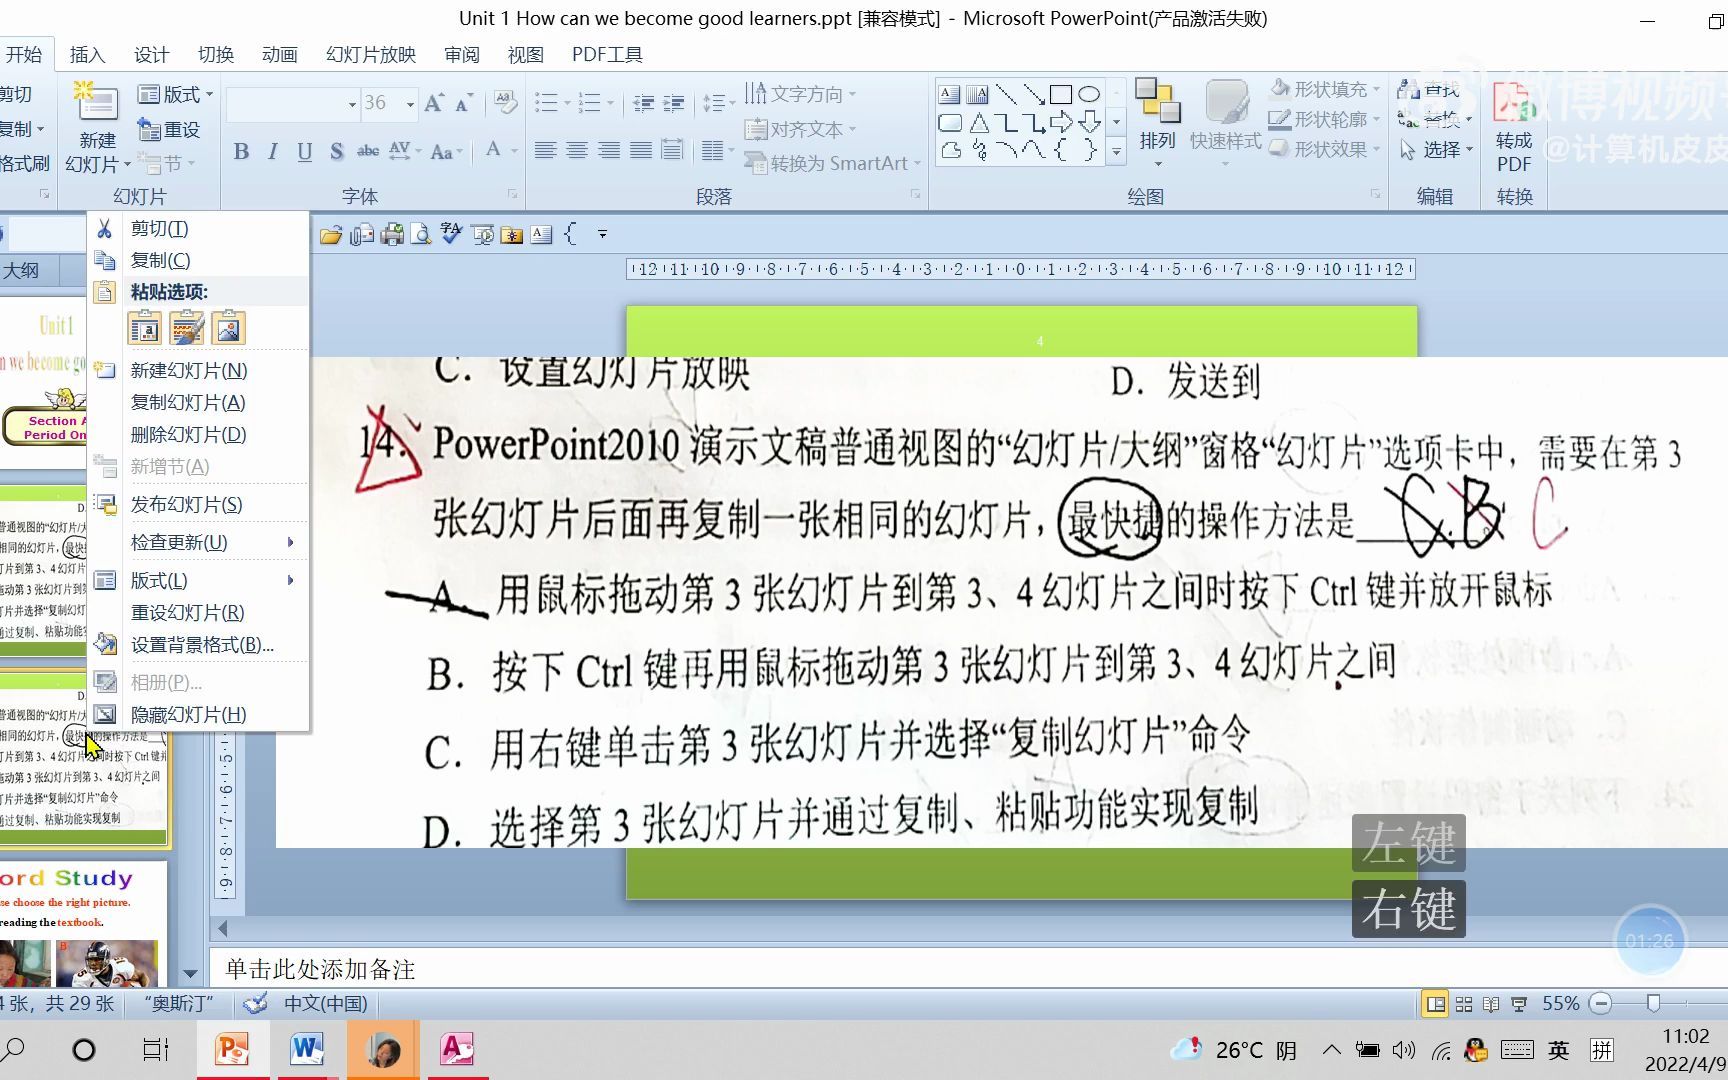
Task: Choose 隐藏幻灯片 from the context menu
Action: coord(185,714)
